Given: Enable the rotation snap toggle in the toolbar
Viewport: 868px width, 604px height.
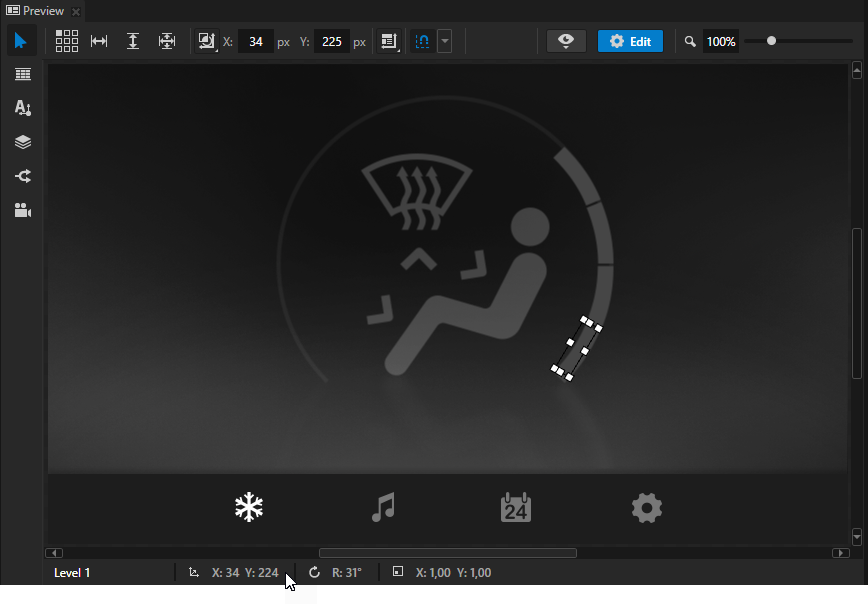Looking at the screenshot, I should (421, 41).
